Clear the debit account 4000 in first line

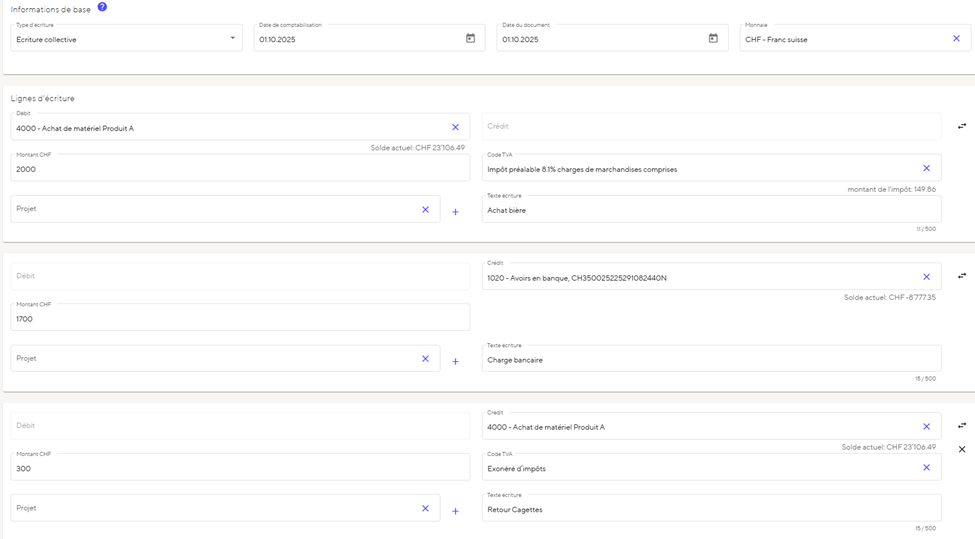pos(455,128)
